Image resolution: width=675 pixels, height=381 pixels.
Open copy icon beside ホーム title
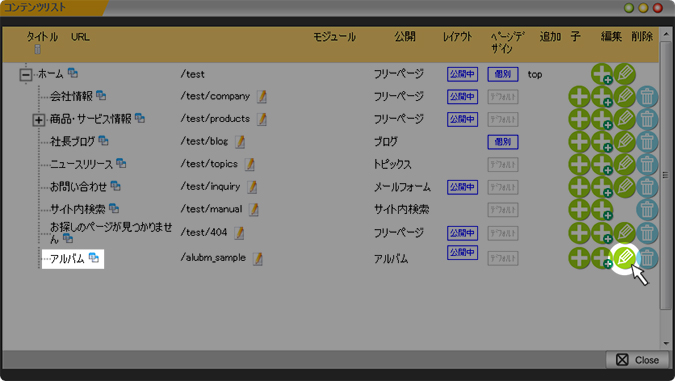73,73
